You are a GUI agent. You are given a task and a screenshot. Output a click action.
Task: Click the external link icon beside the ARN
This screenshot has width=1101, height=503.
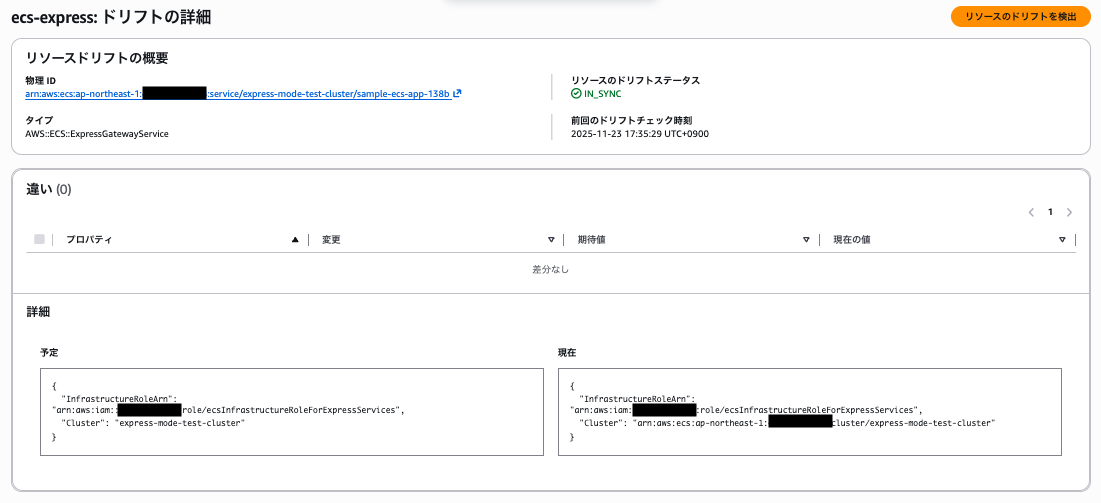coord(457,93)
